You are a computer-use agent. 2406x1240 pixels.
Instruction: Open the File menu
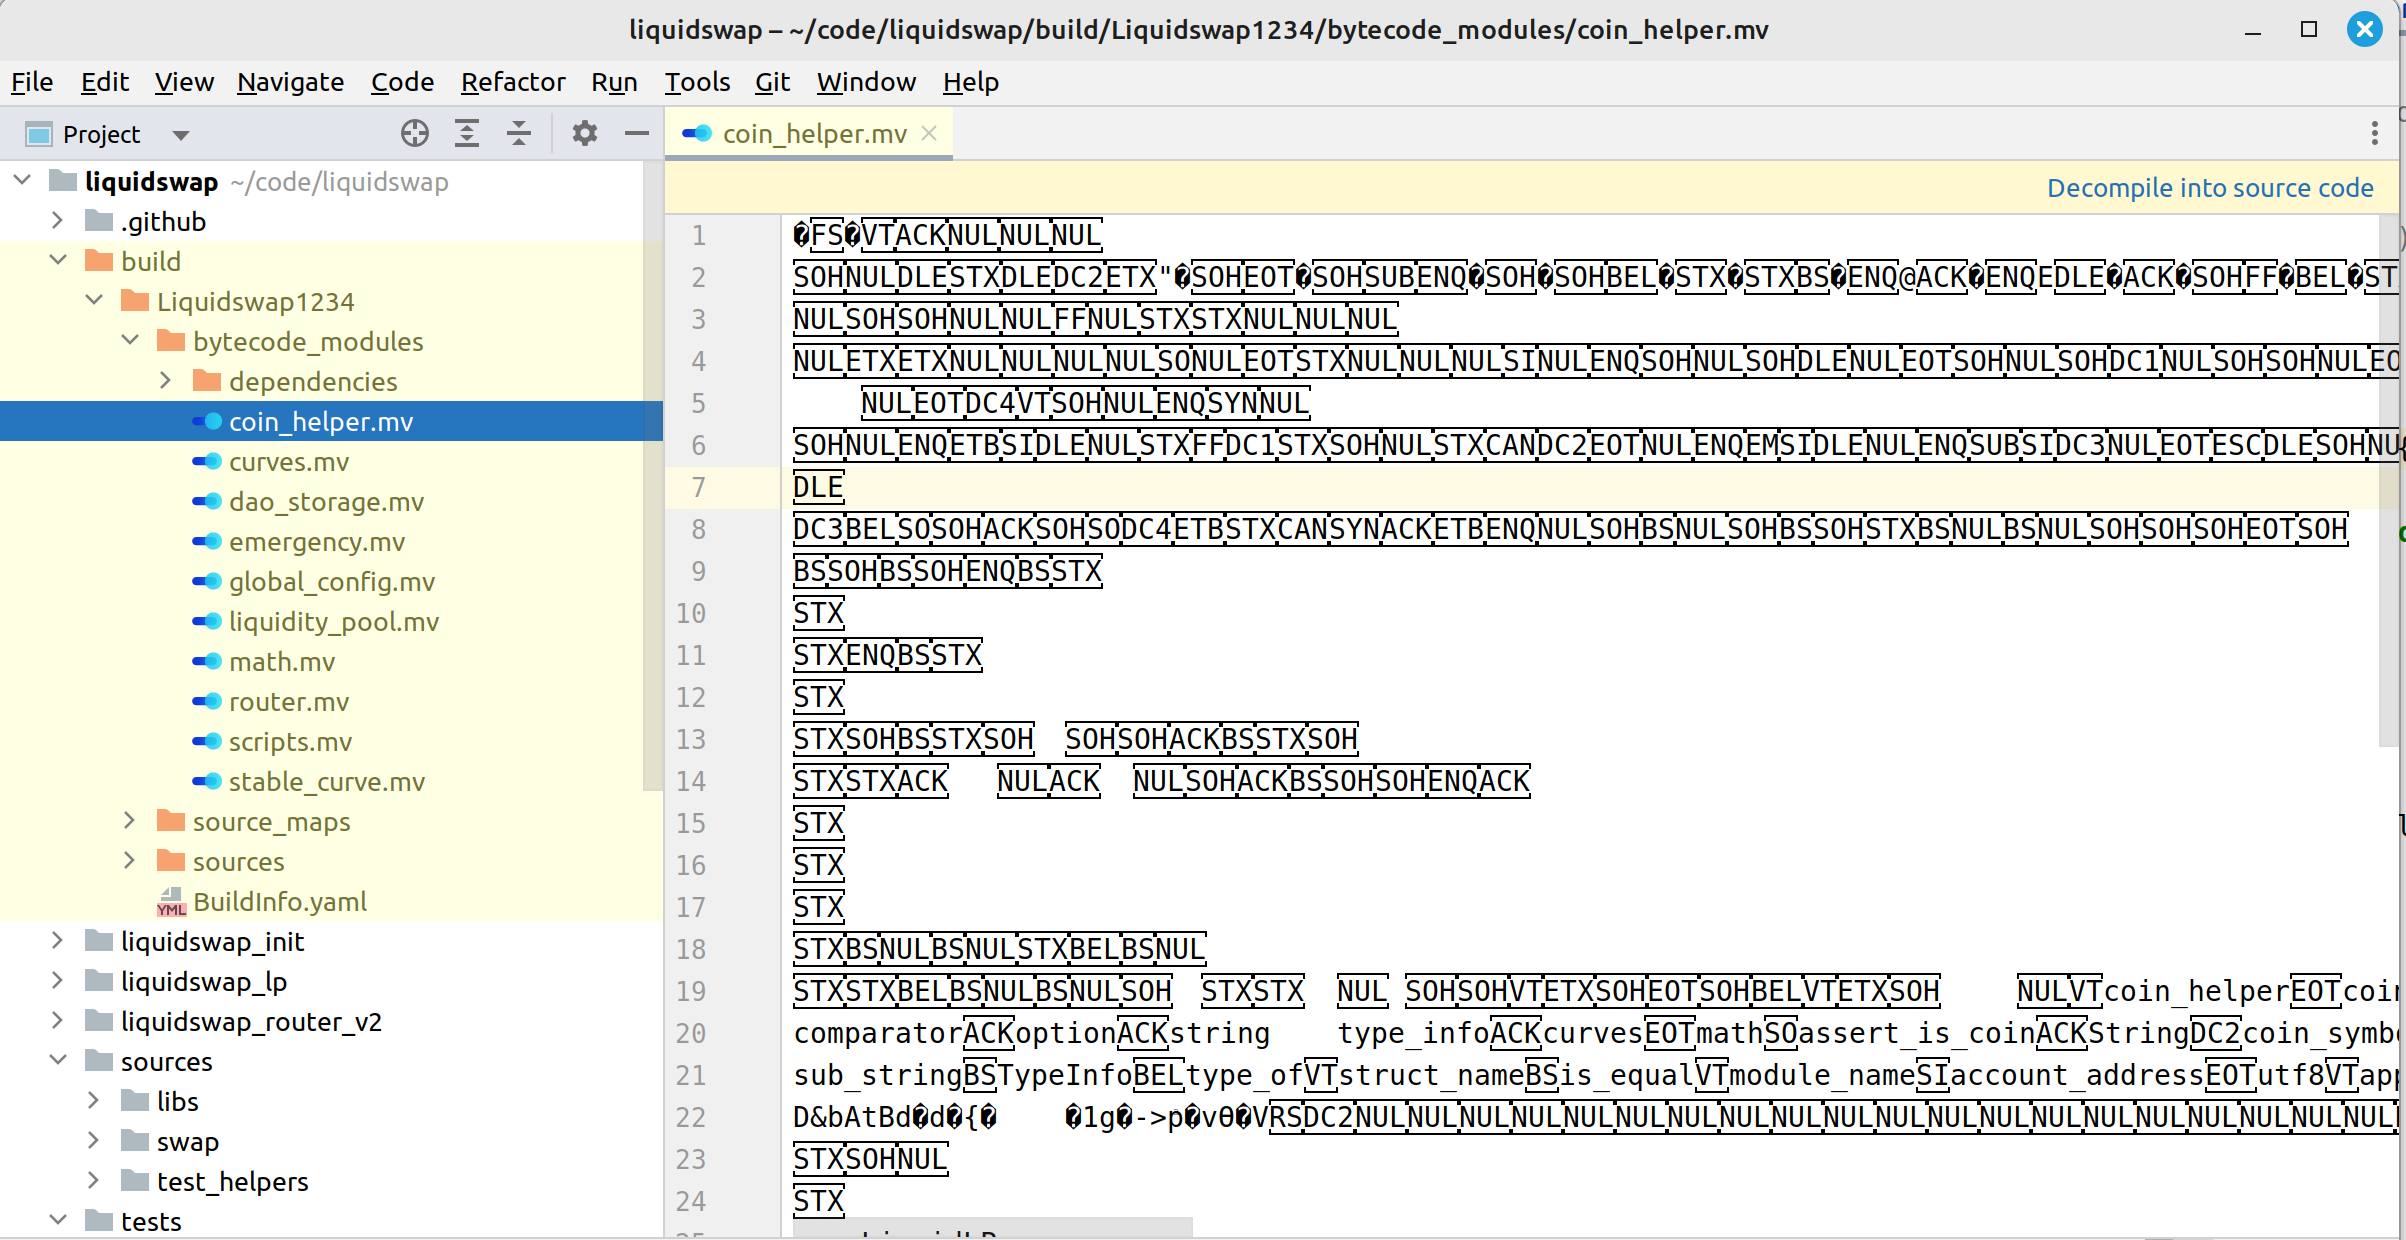point(32,82)
